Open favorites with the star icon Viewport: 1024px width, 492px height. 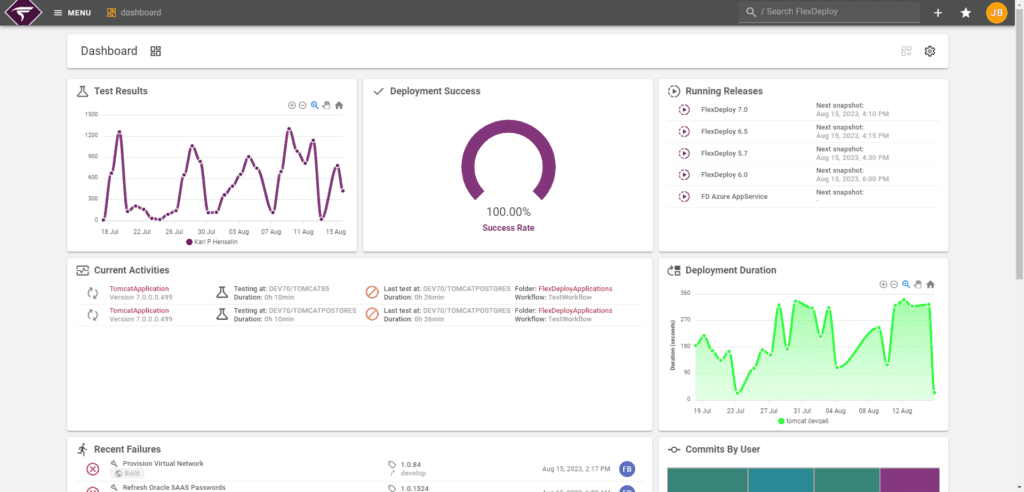tap(966, 12)
